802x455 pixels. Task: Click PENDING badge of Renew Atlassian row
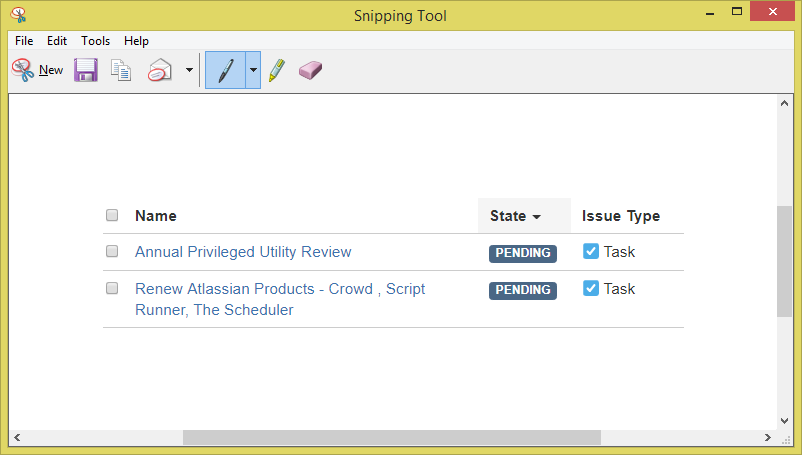523,290
